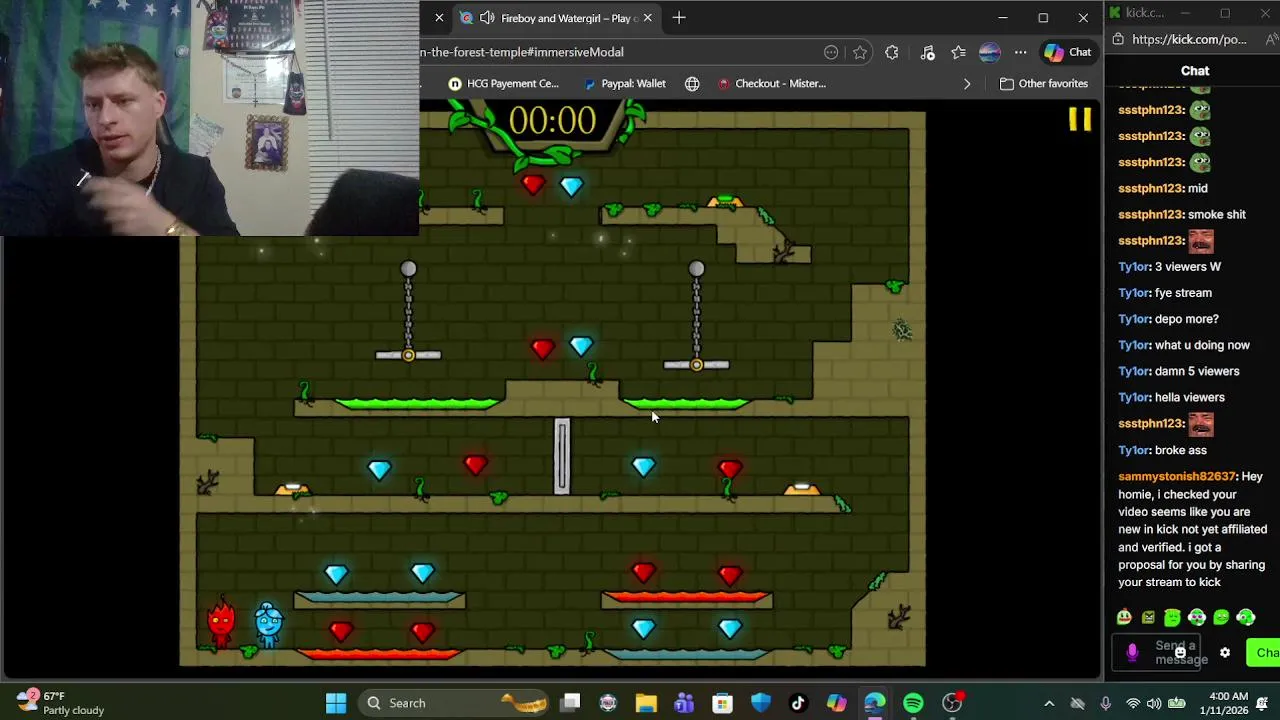1280x720 pixels.
Task: Insert the first frog emote with red lips
Action: point(1124,617)
